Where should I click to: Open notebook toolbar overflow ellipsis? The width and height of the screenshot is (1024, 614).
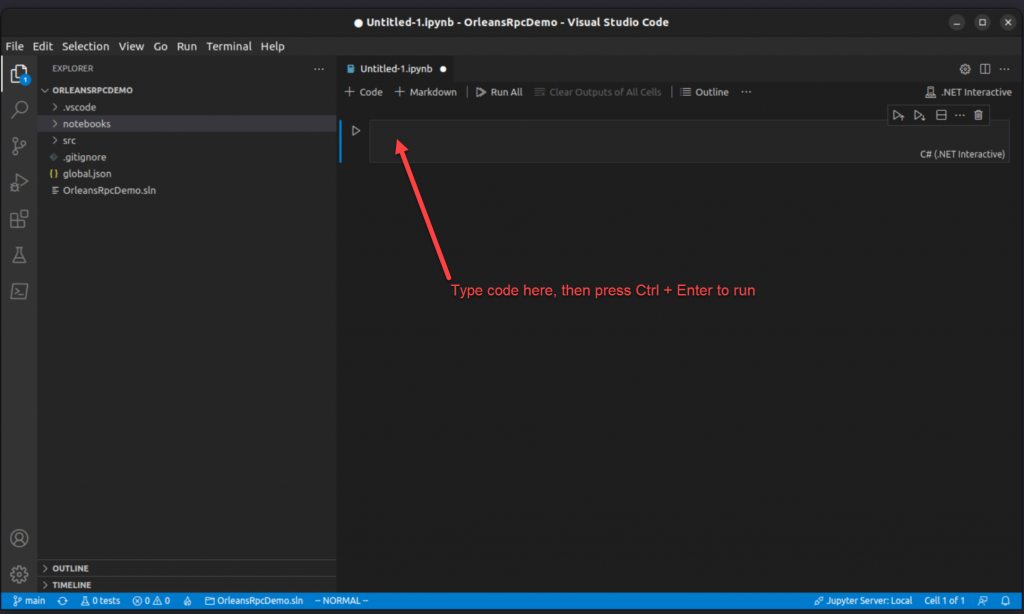point(746,92)
